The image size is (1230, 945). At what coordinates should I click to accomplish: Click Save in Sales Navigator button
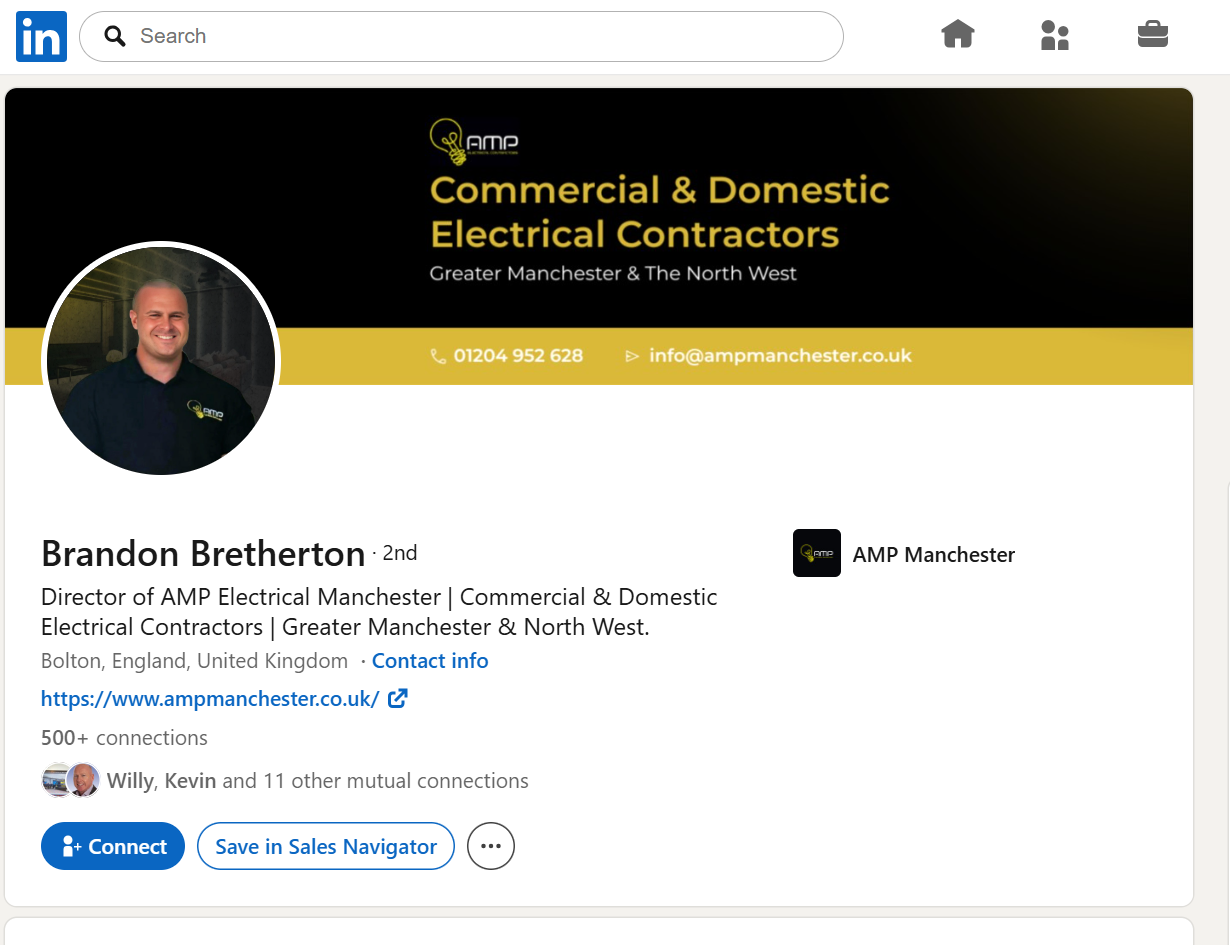pyautogui.click(x=326, y=846)
